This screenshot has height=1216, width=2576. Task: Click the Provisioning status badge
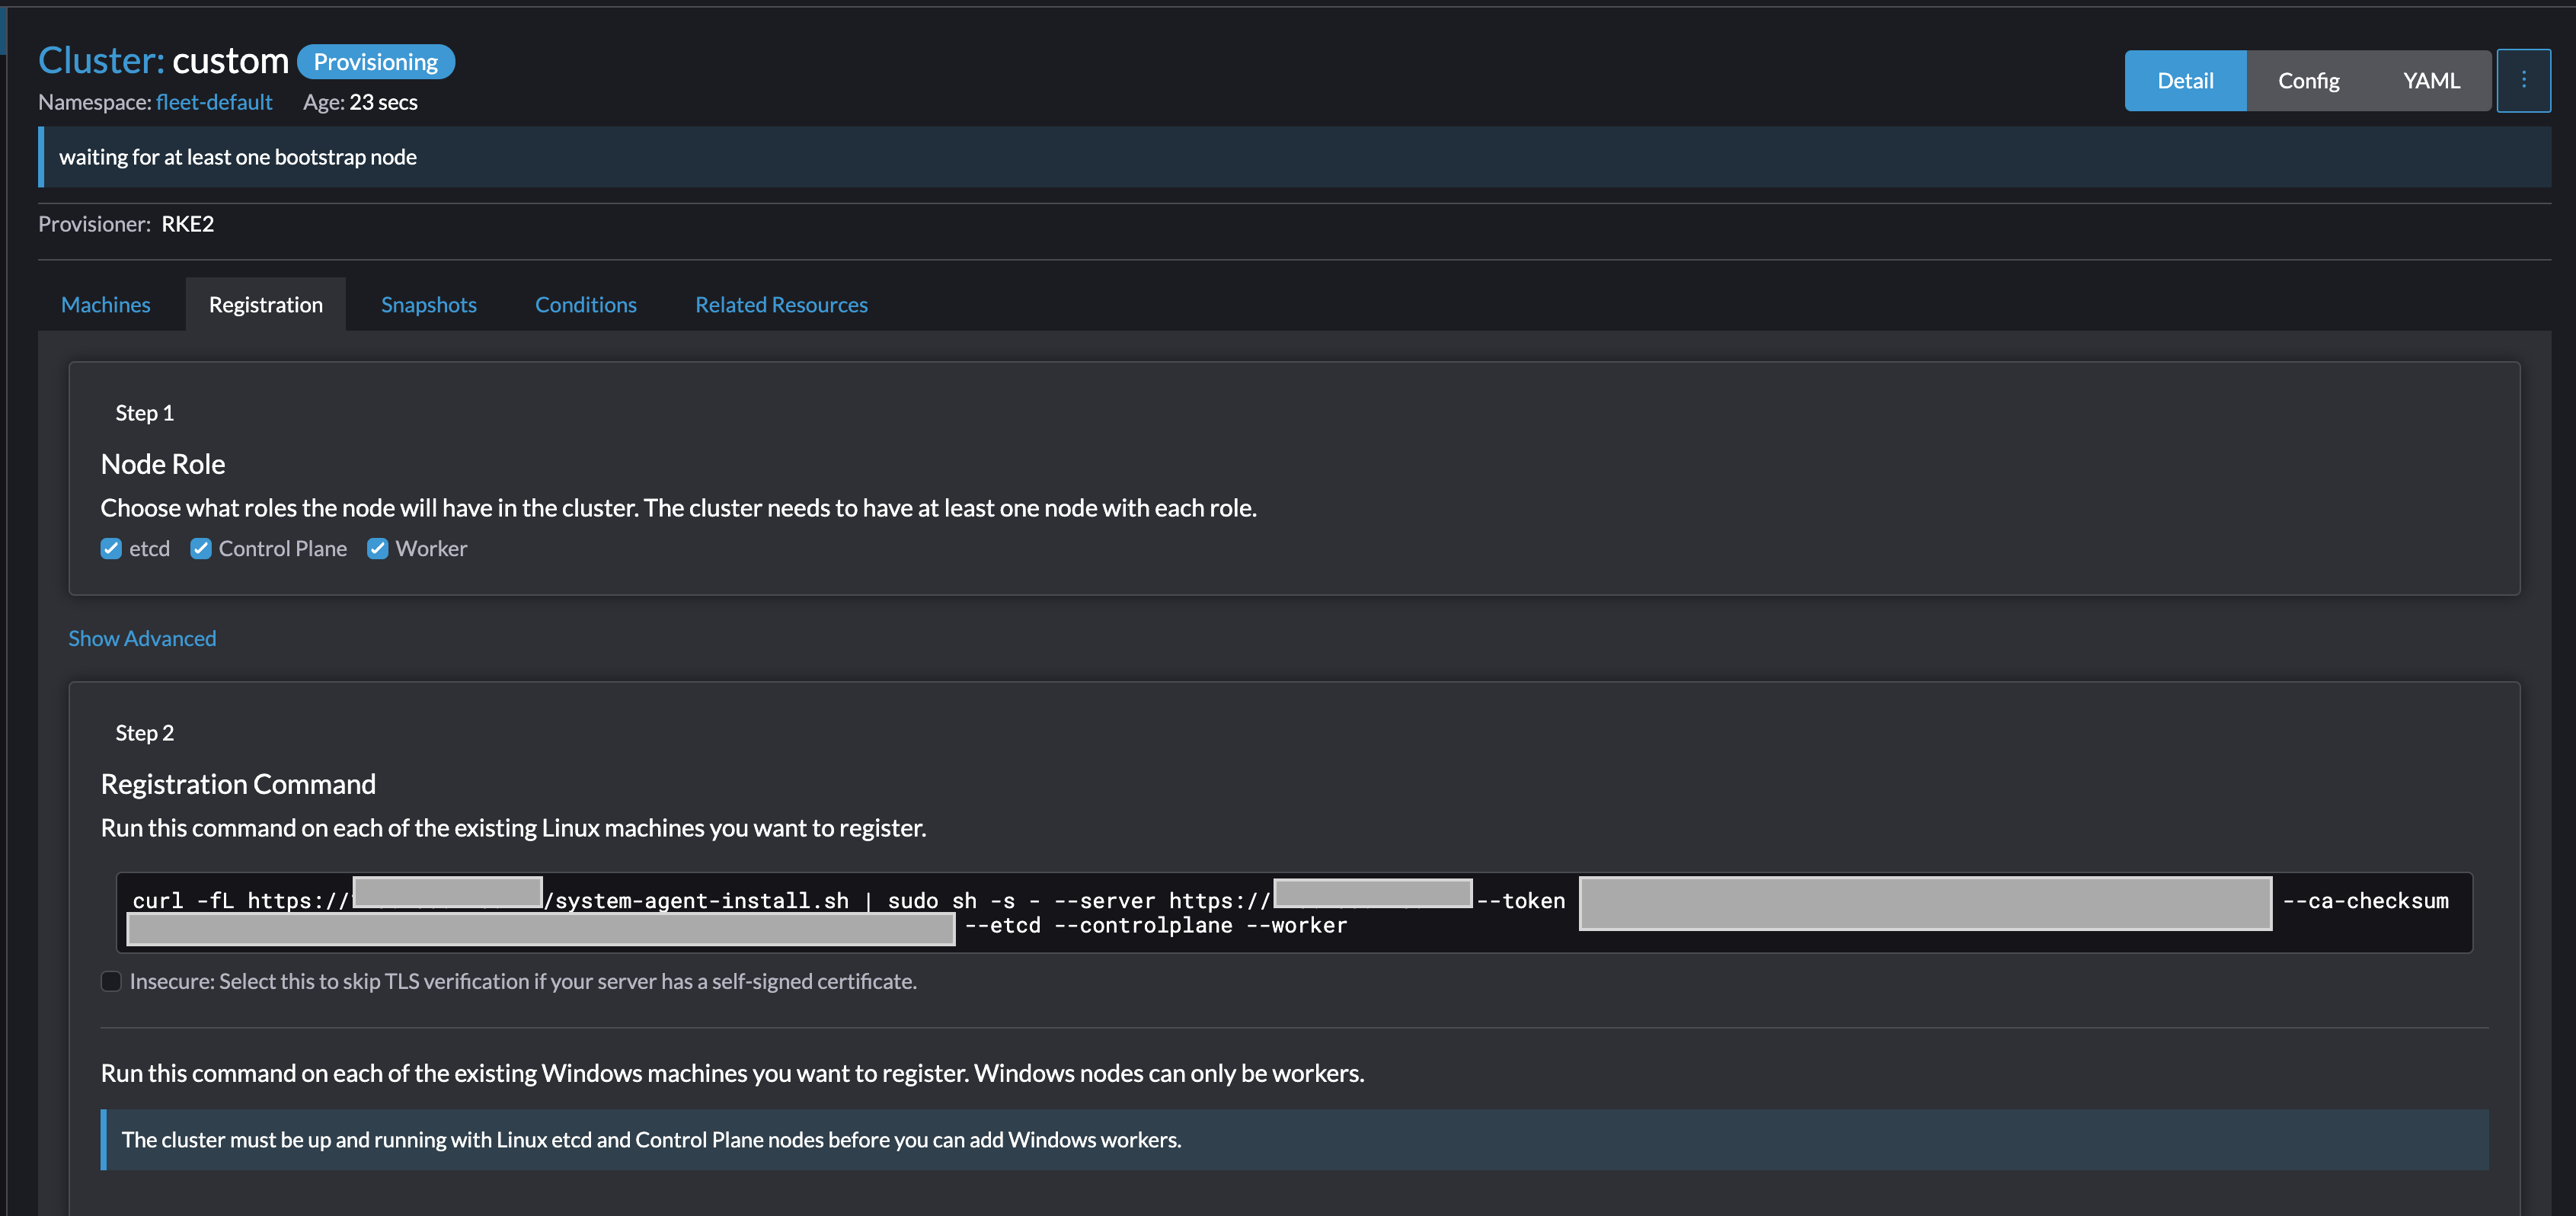pyautogui.click(x=376, y=62)
